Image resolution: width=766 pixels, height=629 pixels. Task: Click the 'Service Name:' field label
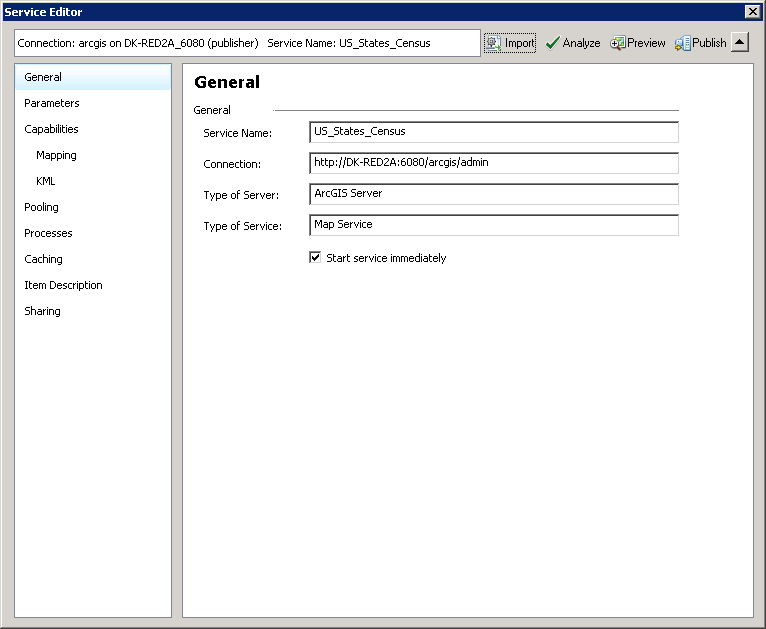[x=237, y=133]
